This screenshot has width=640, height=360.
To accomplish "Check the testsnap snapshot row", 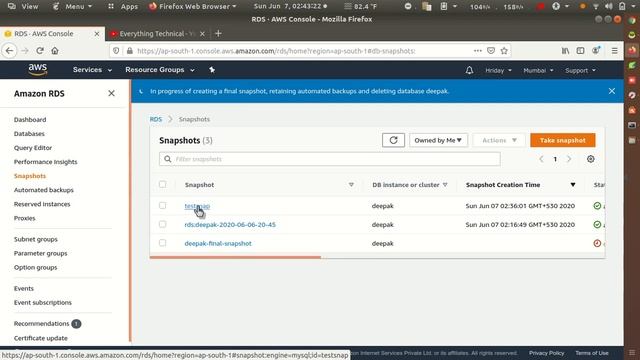I will 162,205.
